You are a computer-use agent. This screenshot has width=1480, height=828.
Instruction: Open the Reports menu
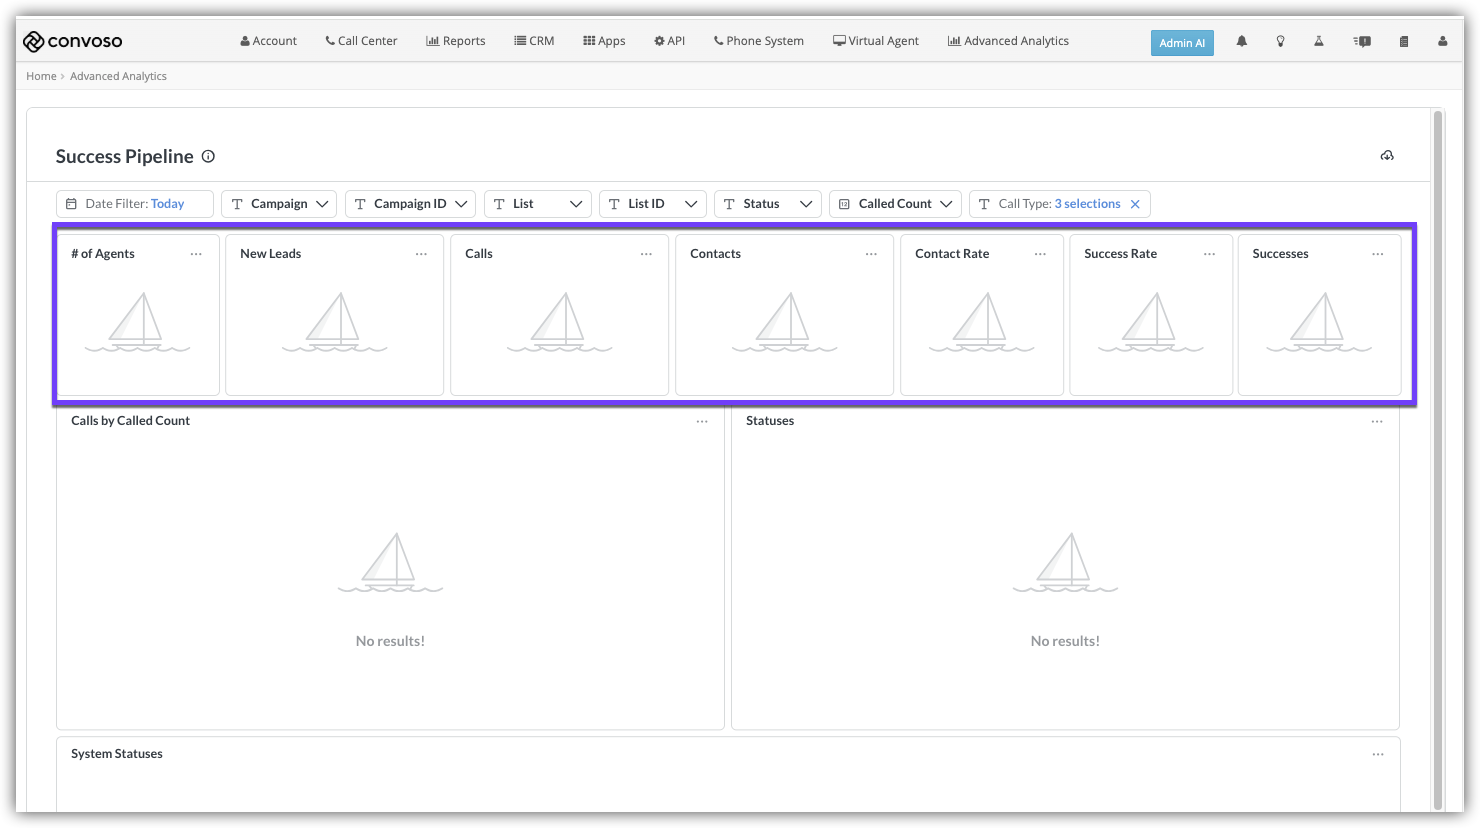(456, 41)
